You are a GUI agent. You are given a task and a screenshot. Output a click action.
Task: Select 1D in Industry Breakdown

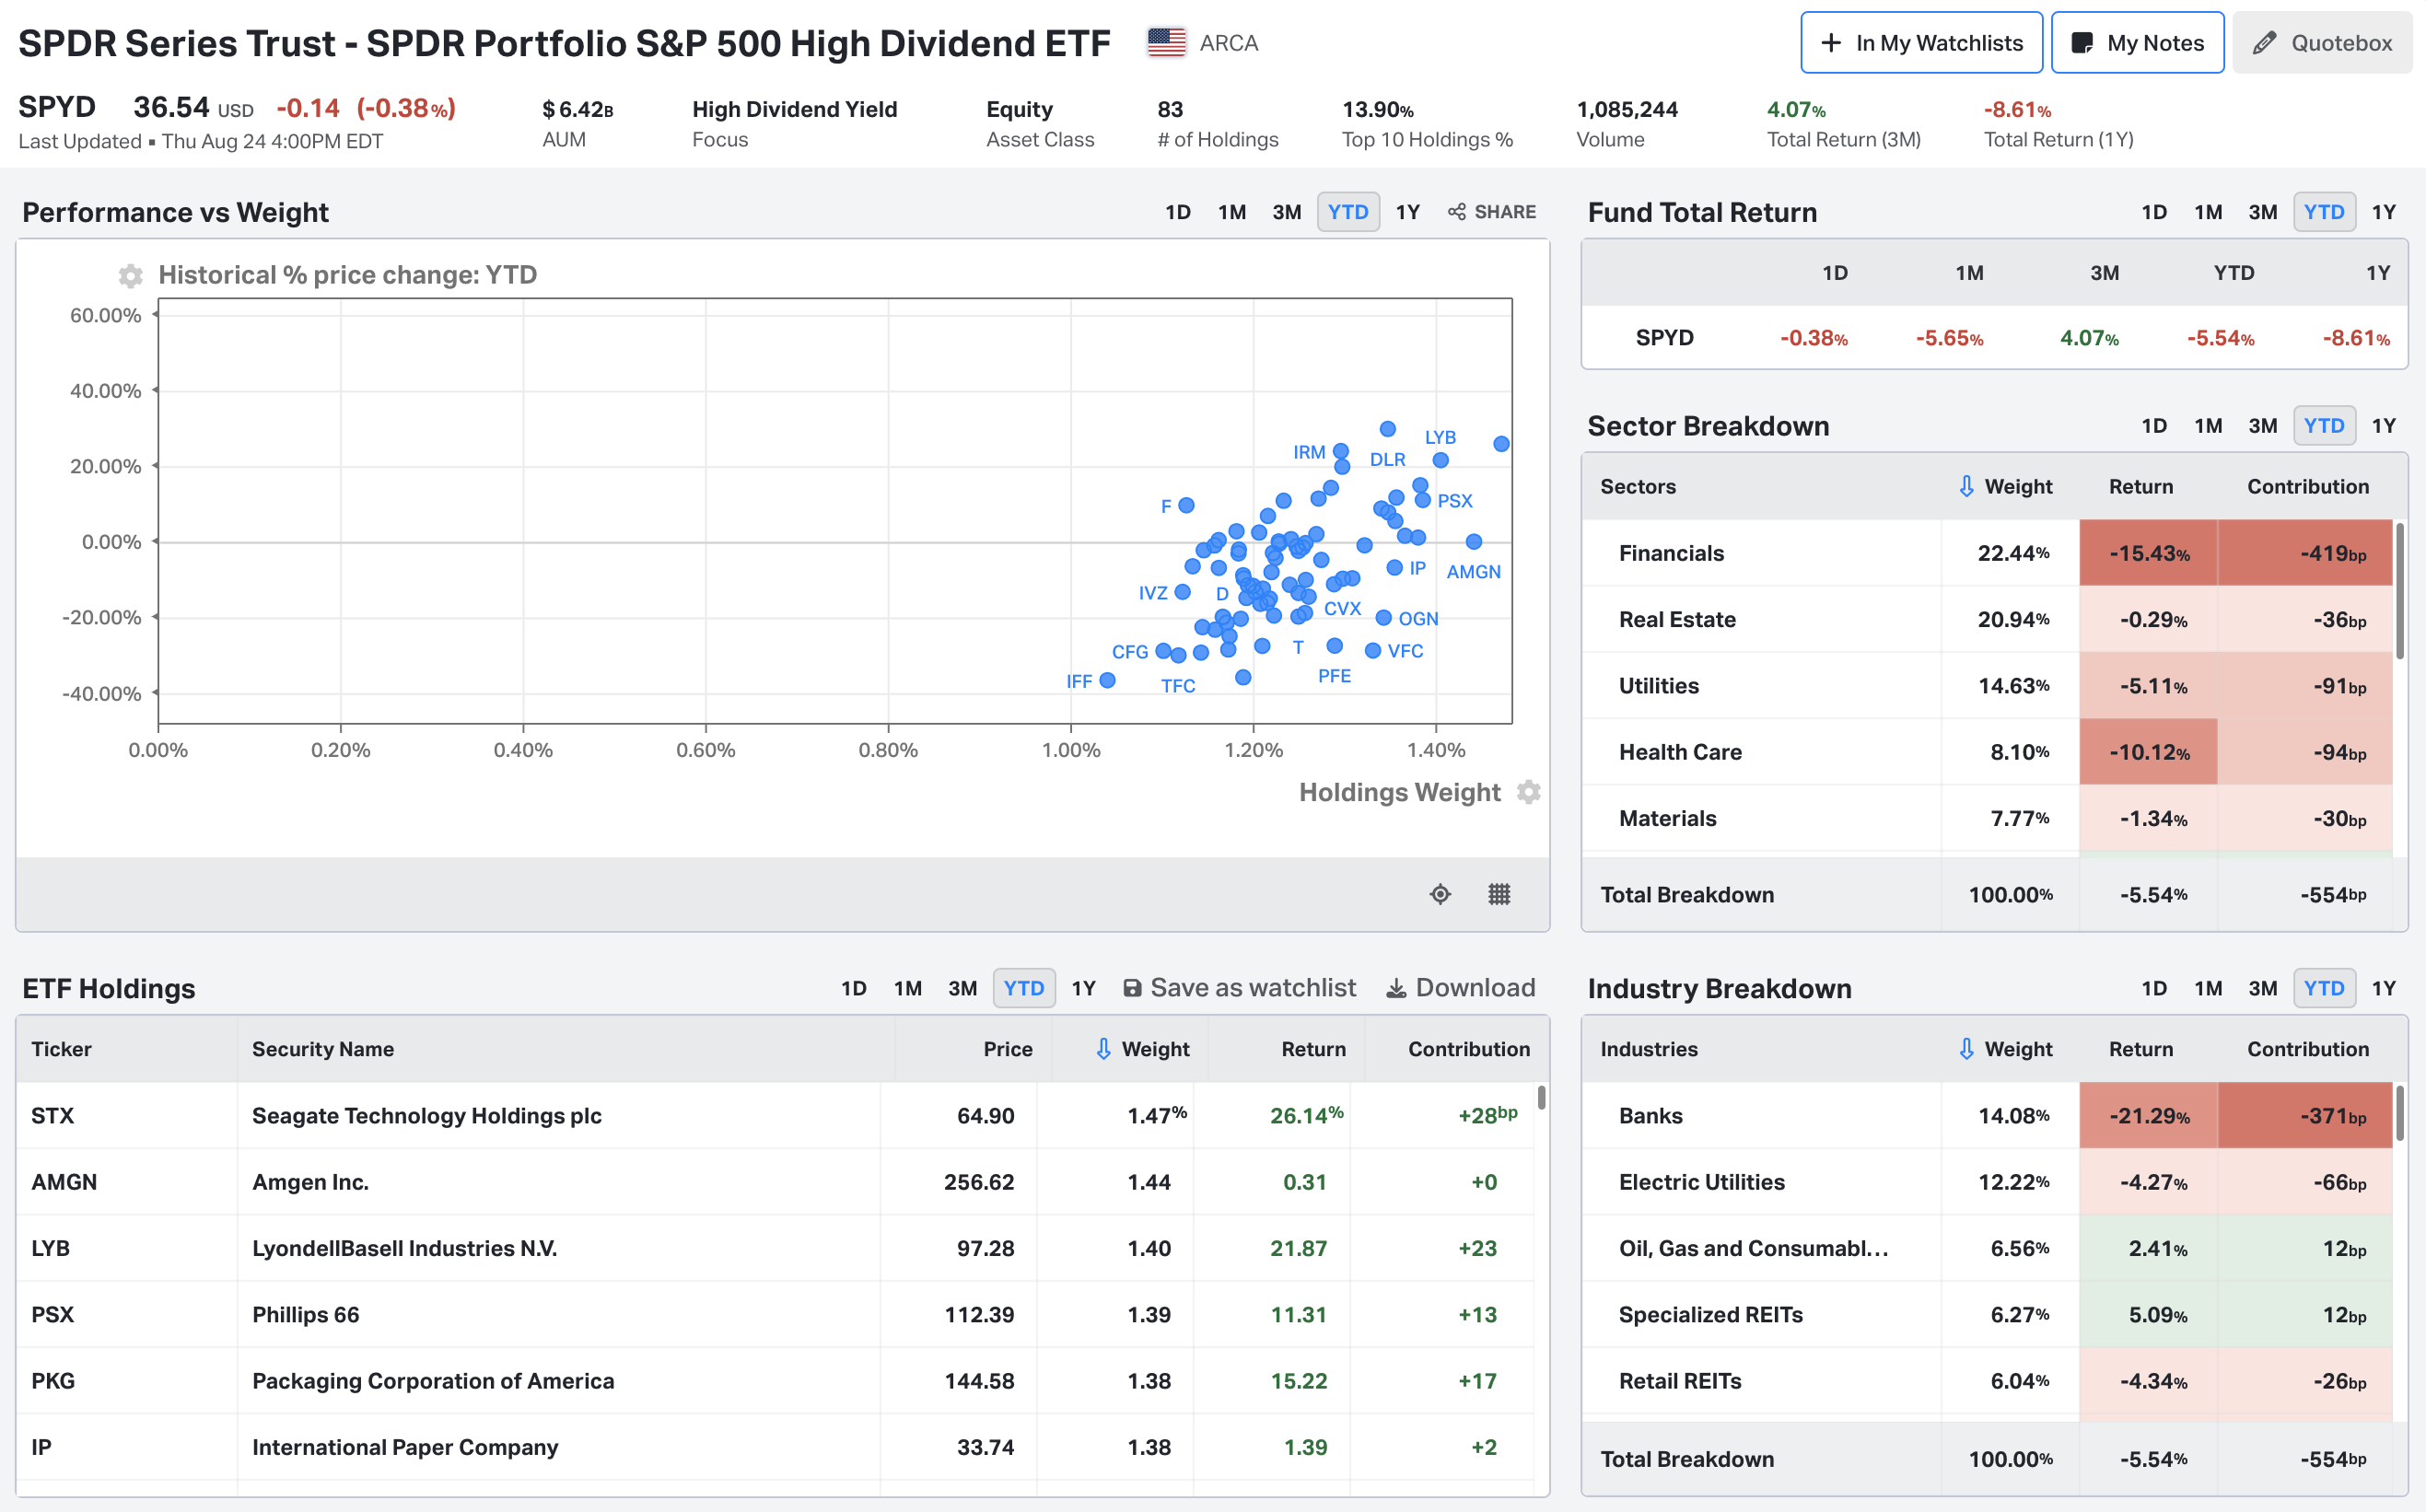click(x=2154, y=988)
